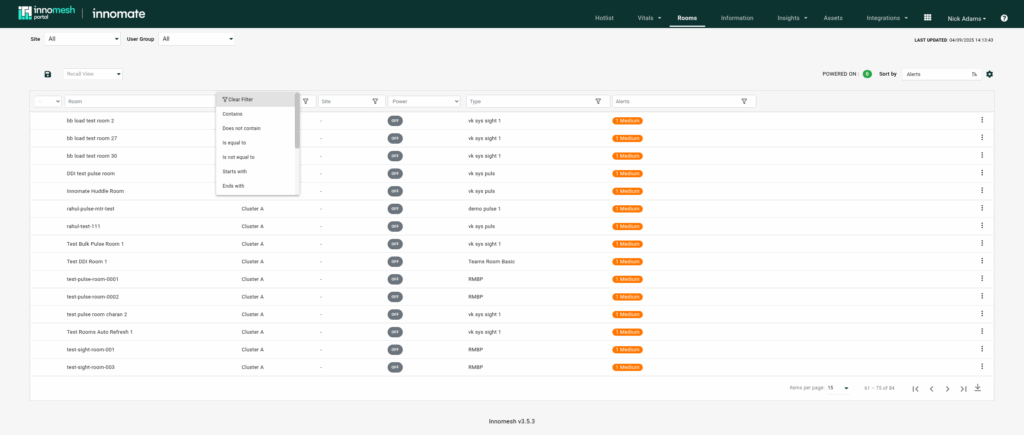Screen dimensions: 1024x435
Task: Toggle power switch for test-pulse-room-0002
Action: [x=395, y=297]
